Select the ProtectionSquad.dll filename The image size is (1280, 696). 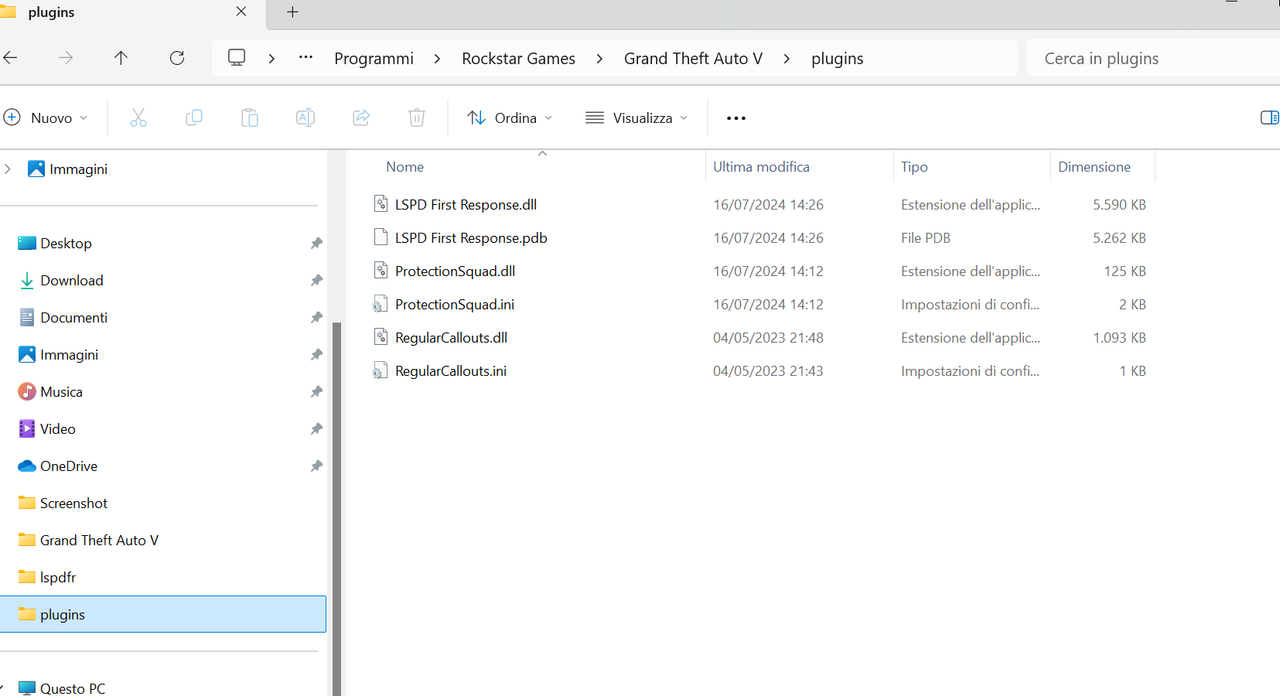(455, 271)
